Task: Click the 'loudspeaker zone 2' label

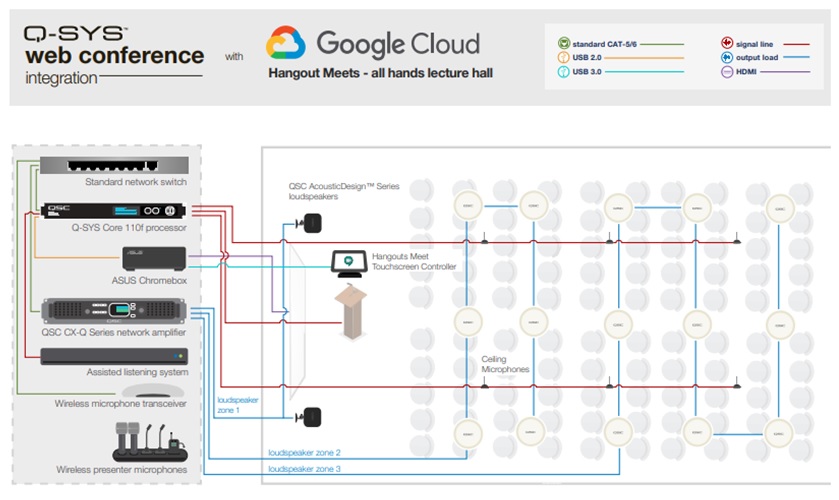Action: click(304, 453)
